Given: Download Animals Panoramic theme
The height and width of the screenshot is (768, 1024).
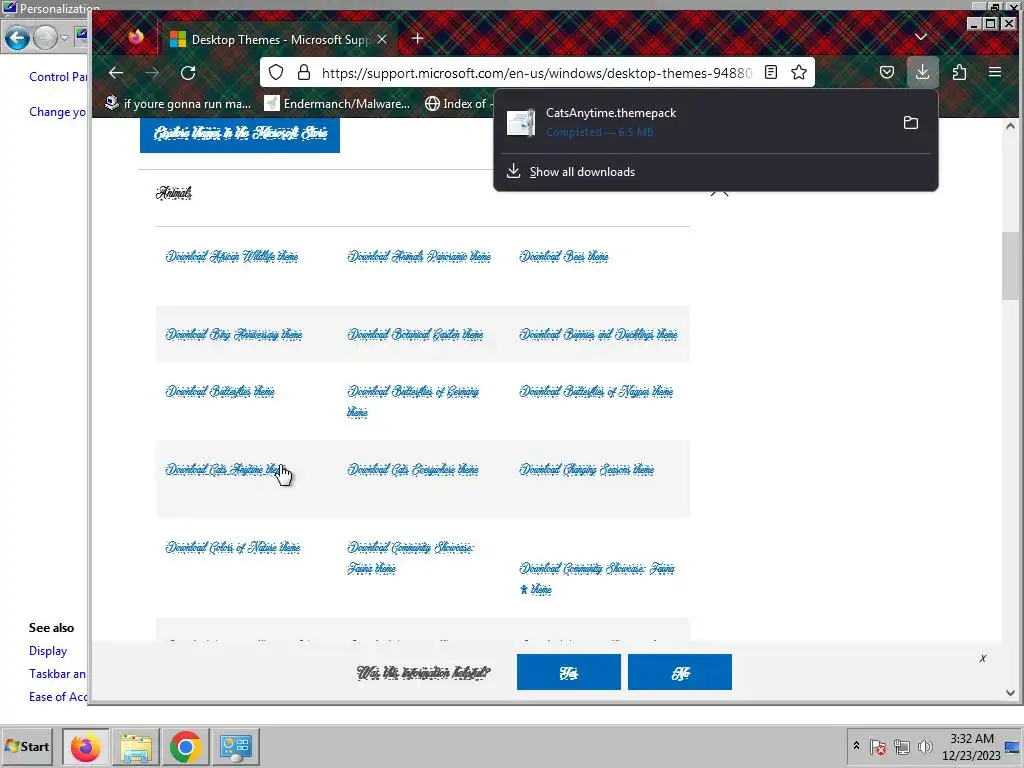Looking at the screenshot, I should point(419,256).
